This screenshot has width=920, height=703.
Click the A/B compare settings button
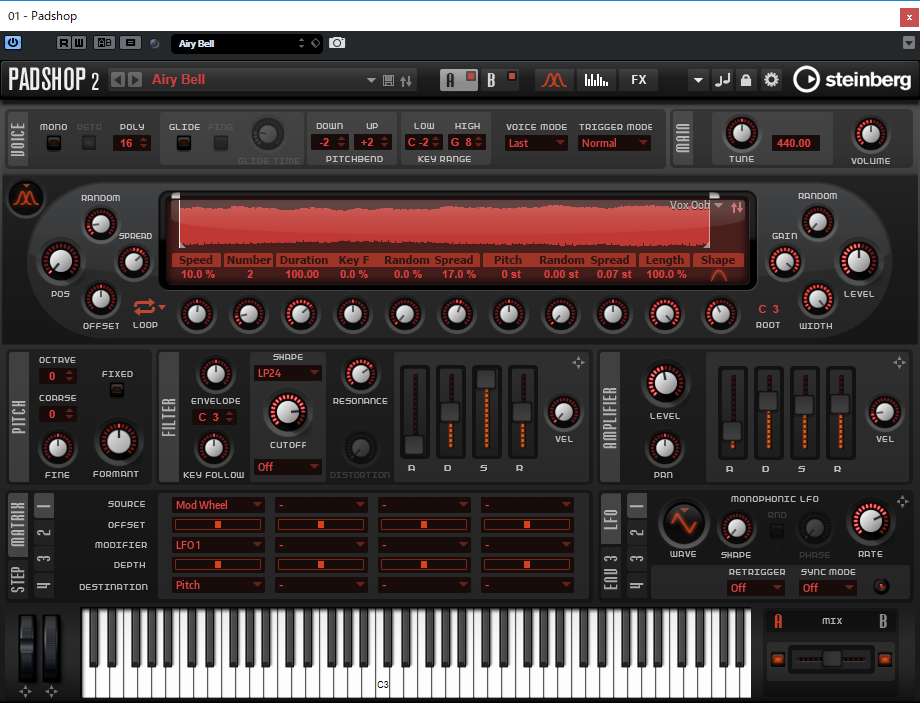pyautogui.click(x=104, y=43)
